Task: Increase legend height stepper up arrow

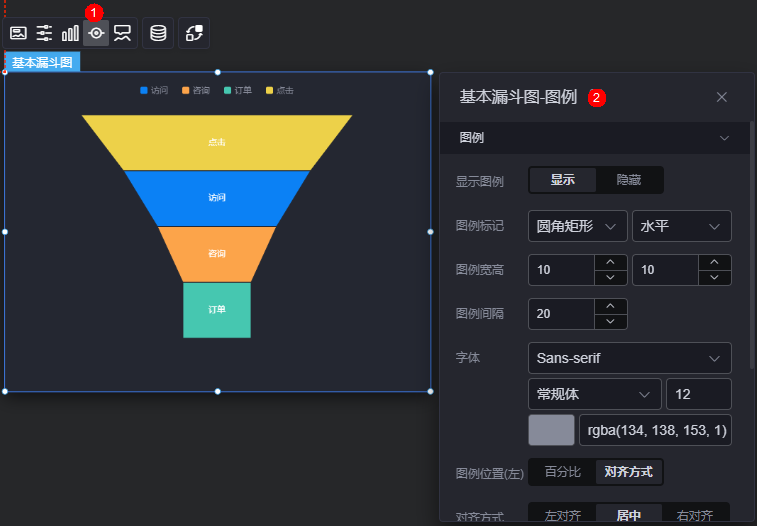Action: click(715, 262)
